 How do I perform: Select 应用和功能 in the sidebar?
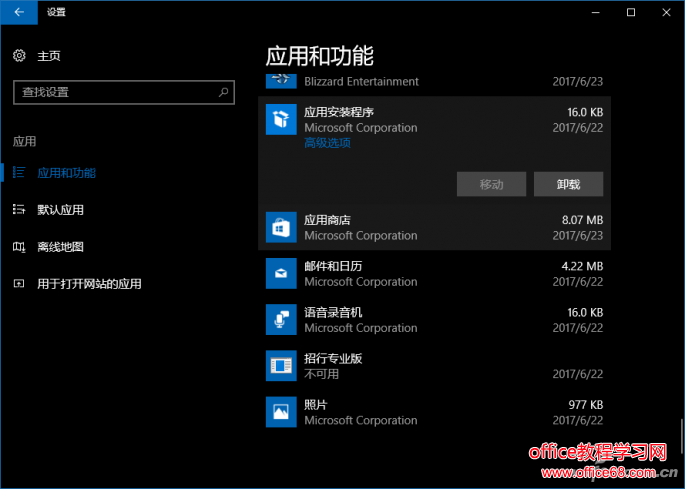click(66, 173)
